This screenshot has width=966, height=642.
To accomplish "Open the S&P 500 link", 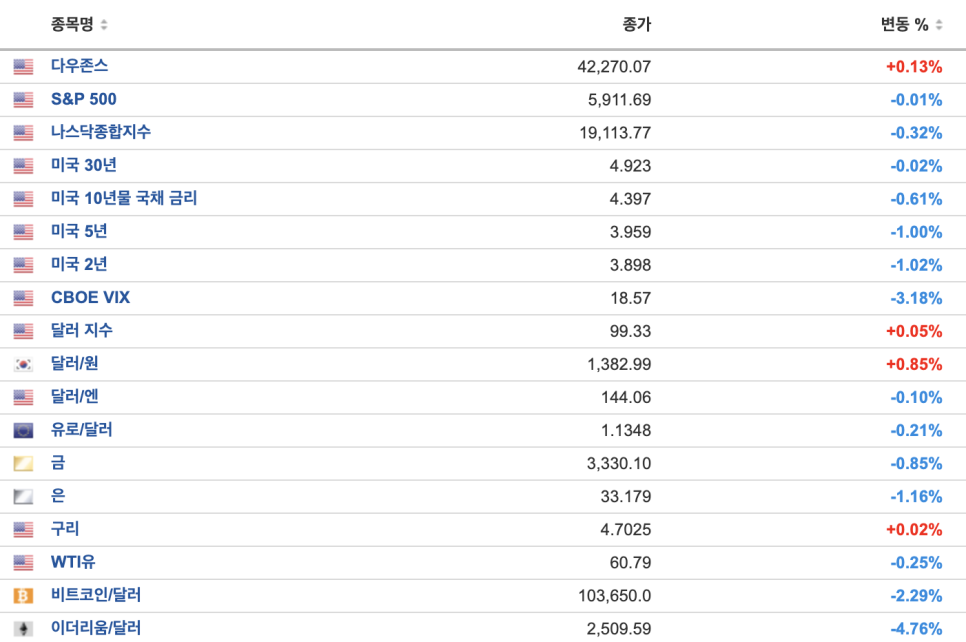I will coord(84,99).
